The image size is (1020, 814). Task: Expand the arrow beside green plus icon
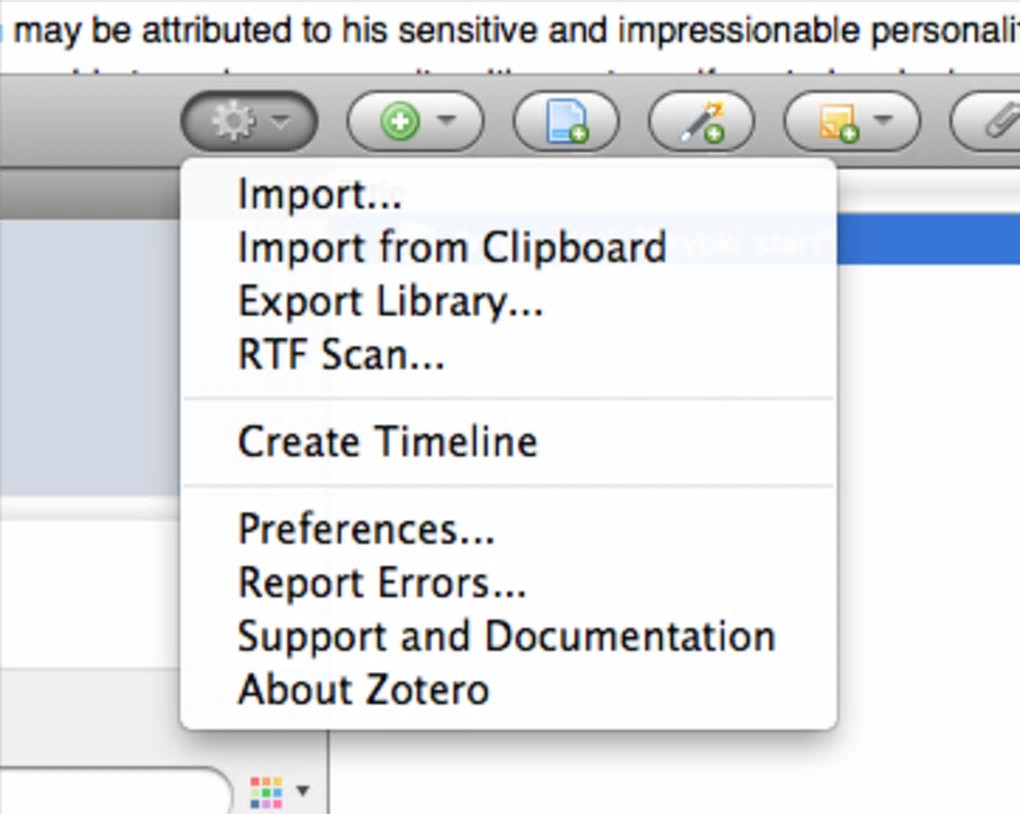446,122
